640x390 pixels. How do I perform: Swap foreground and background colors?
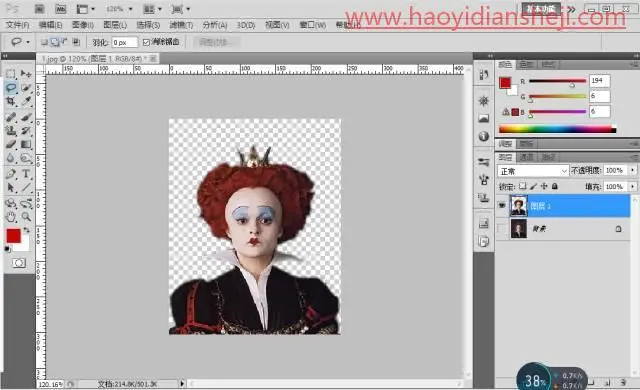(27, 230)
